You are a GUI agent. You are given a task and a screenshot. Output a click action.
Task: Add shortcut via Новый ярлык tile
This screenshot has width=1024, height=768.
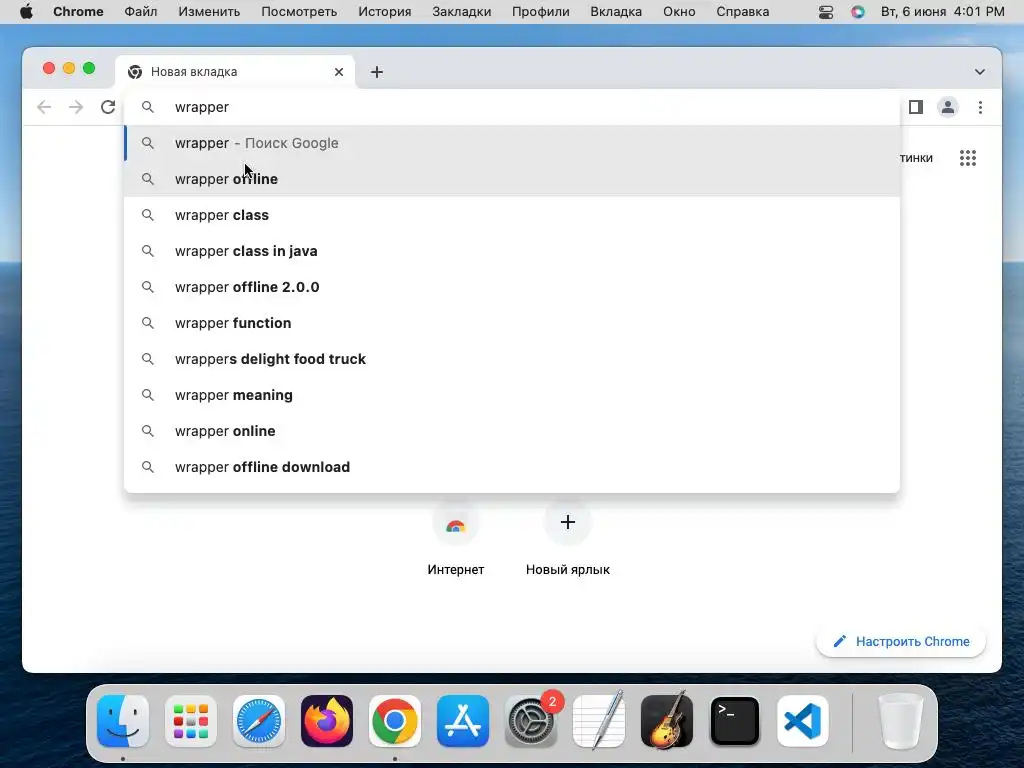pos(568,538)
